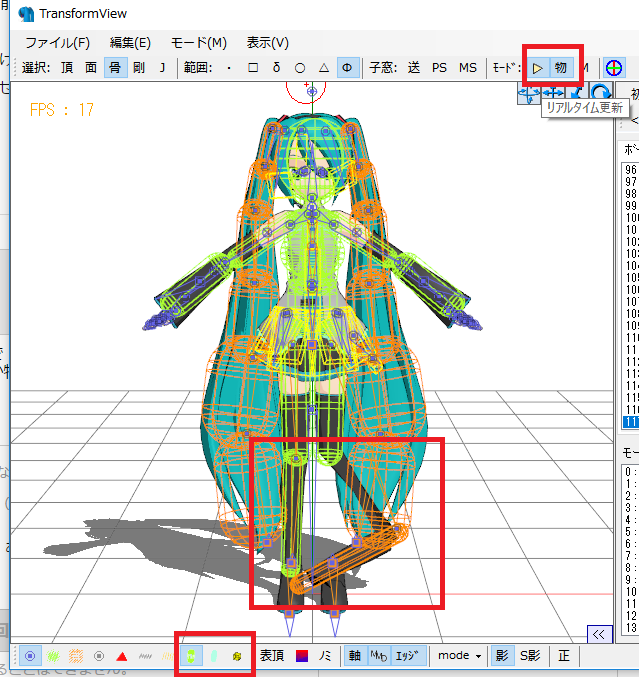Toggle light cyan capsule rigid body icon
Viewport: 639px width, 677px height.
pyautogui.click(x=214, y=656)
